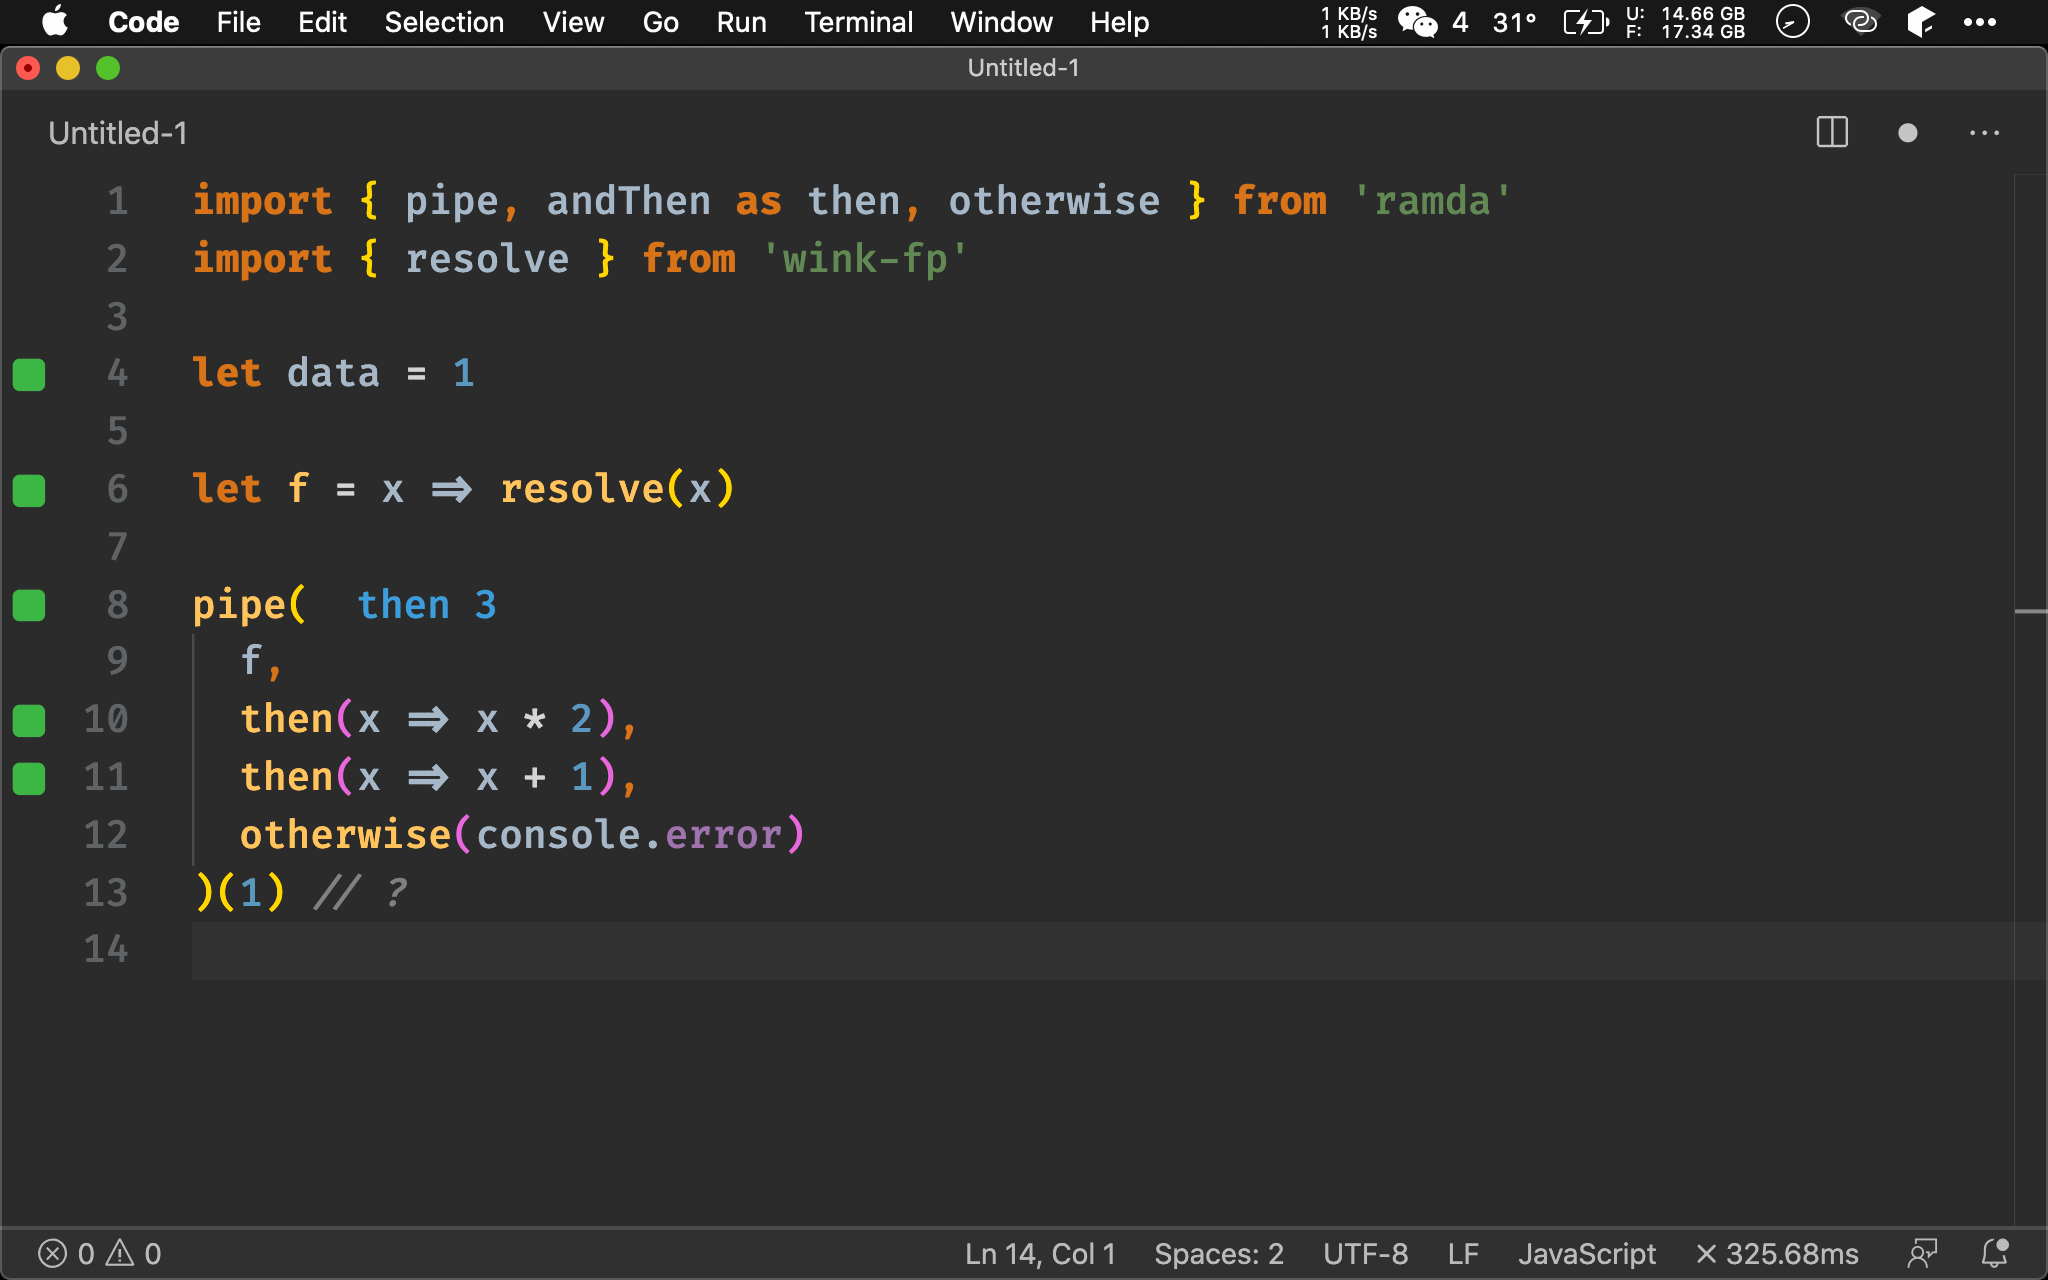This screenshot has width=2048, height=1280.
Task: Click the warnings count icon in status bar
Action: 134,1254
